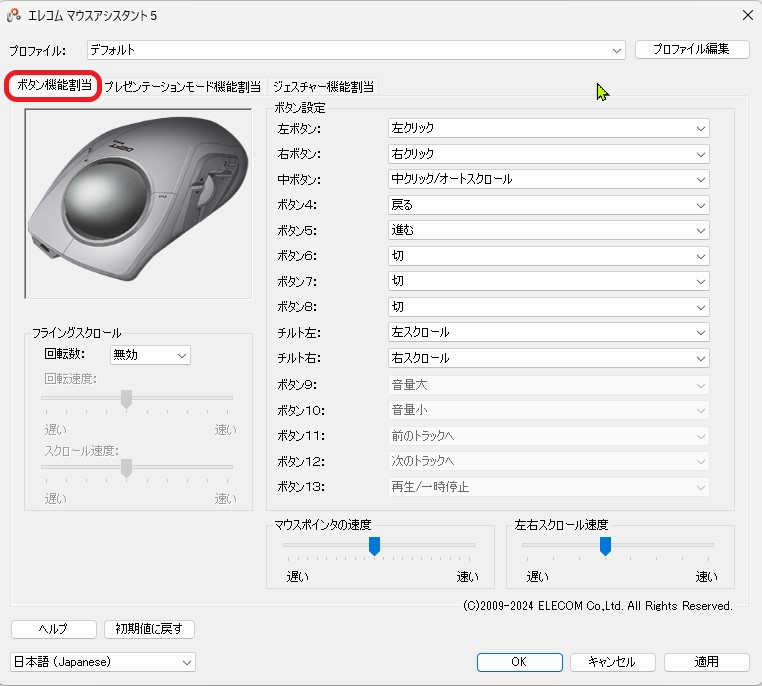The height and width of the screenshot is (686, 762).
Task: Open the ボタン8 function dropdown
Action: (x=549, y=307)
